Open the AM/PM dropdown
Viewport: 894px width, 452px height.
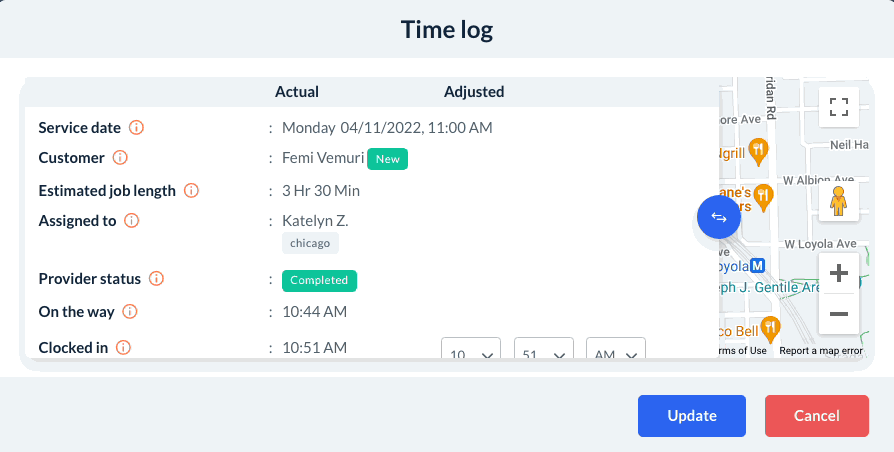pos(616,353)
